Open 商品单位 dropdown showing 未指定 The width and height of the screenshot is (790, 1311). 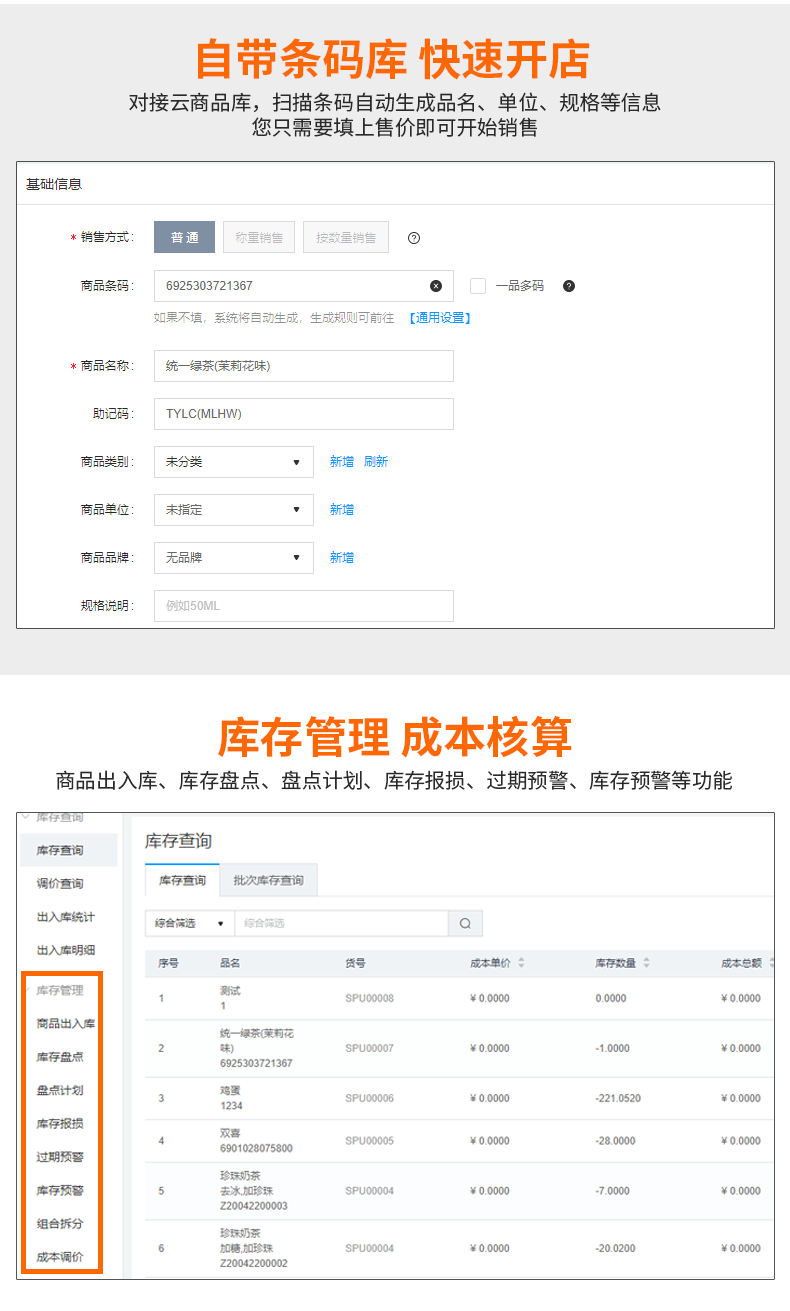(x=233, y=510)
